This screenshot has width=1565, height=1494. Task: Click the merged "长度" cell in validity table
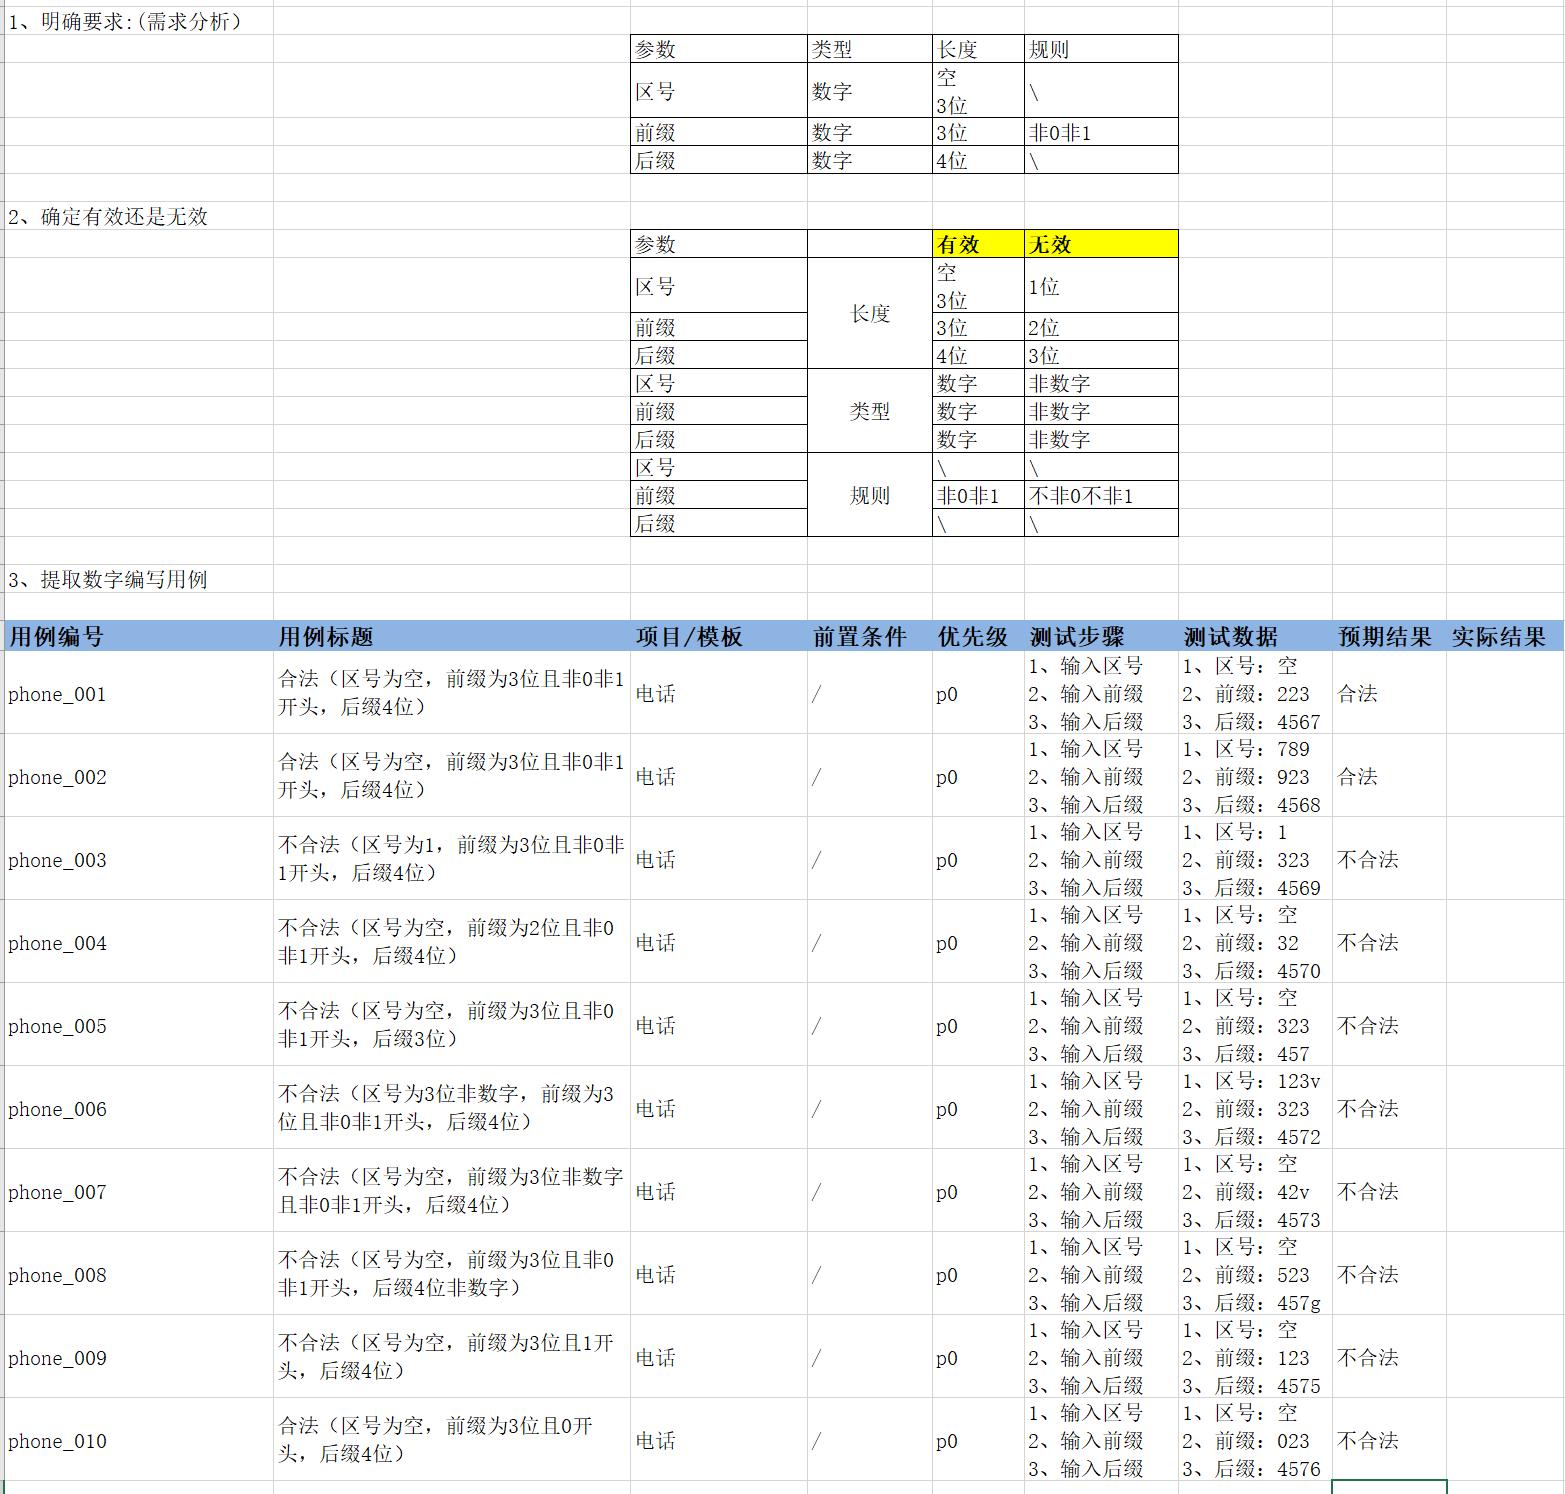(869, 313)
